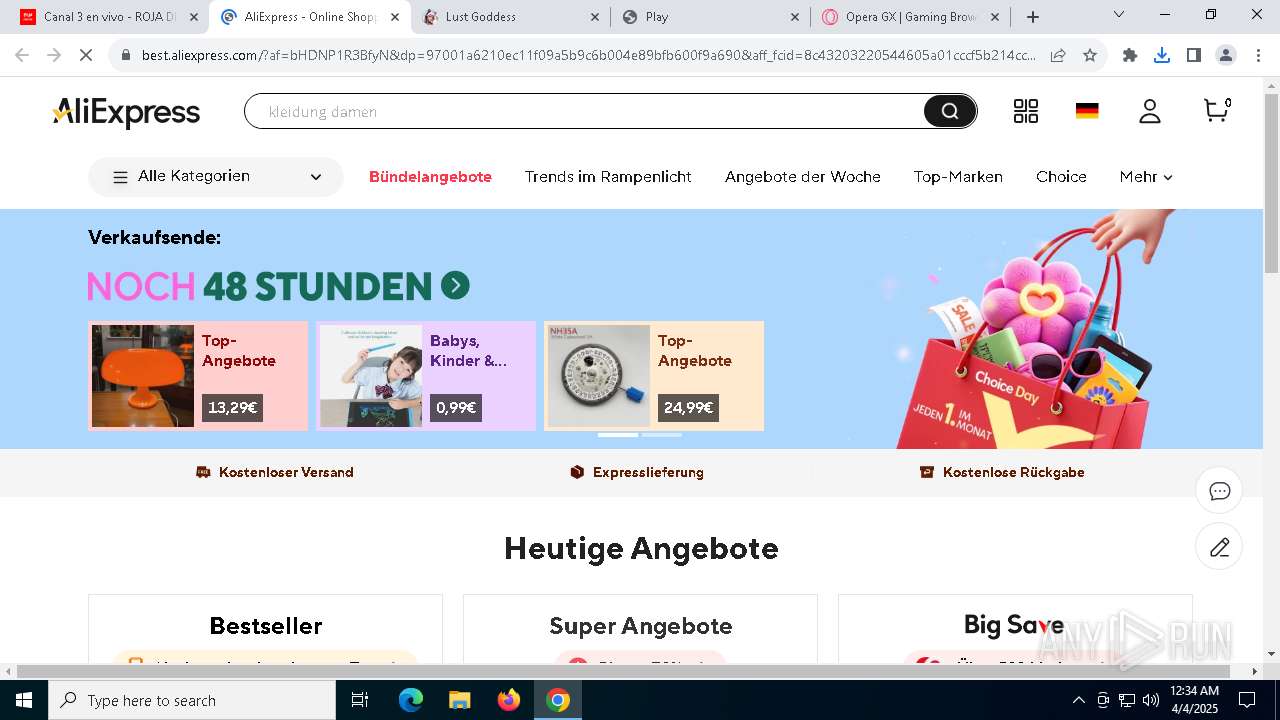Open the Chrome downloads icon
Viewport: 1280px width, 720px height.
click(x=1162, y=56)
